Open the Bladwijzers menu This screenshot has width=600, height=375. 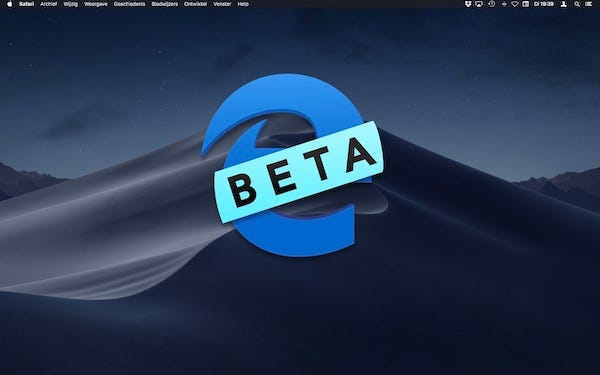coord(165,4)
